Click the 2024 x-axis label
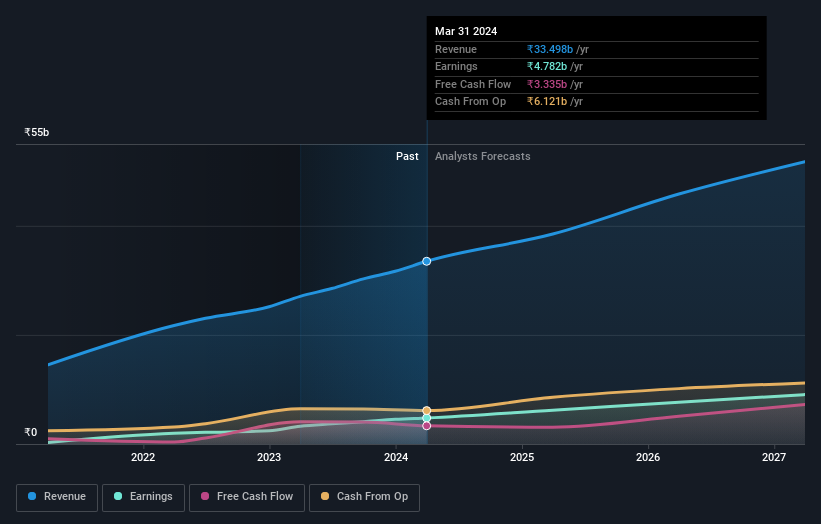821x524 pixels. click(x=396, y=457)
